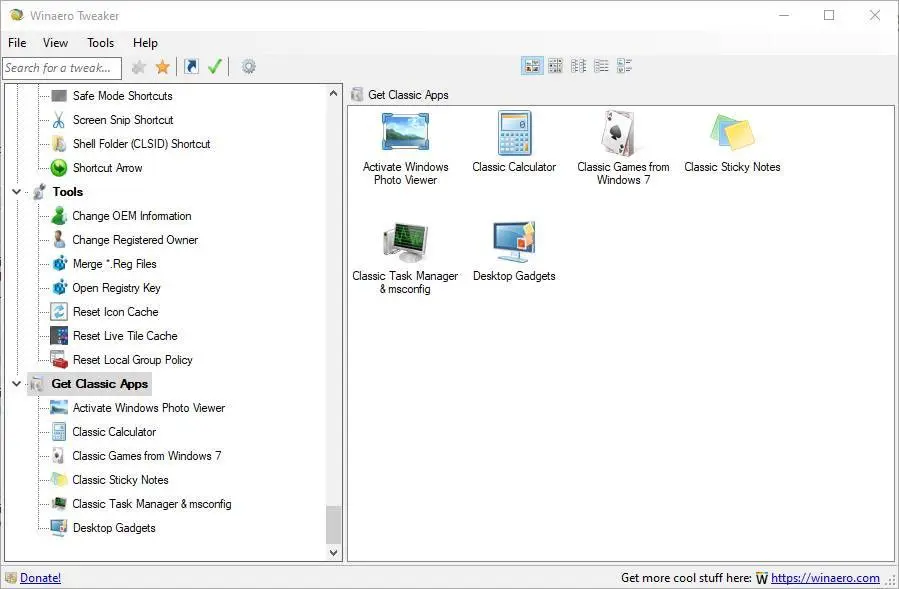Open Classic Sticky Notes large icon
Viewport: 899px width, 589px height.
pos(732,132)
